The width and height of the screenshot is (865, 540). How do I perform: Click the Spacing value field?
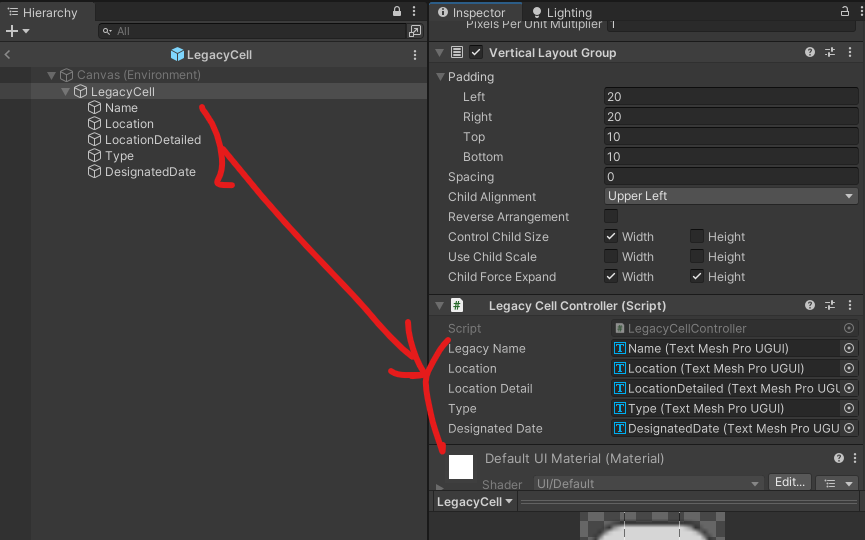731,177
